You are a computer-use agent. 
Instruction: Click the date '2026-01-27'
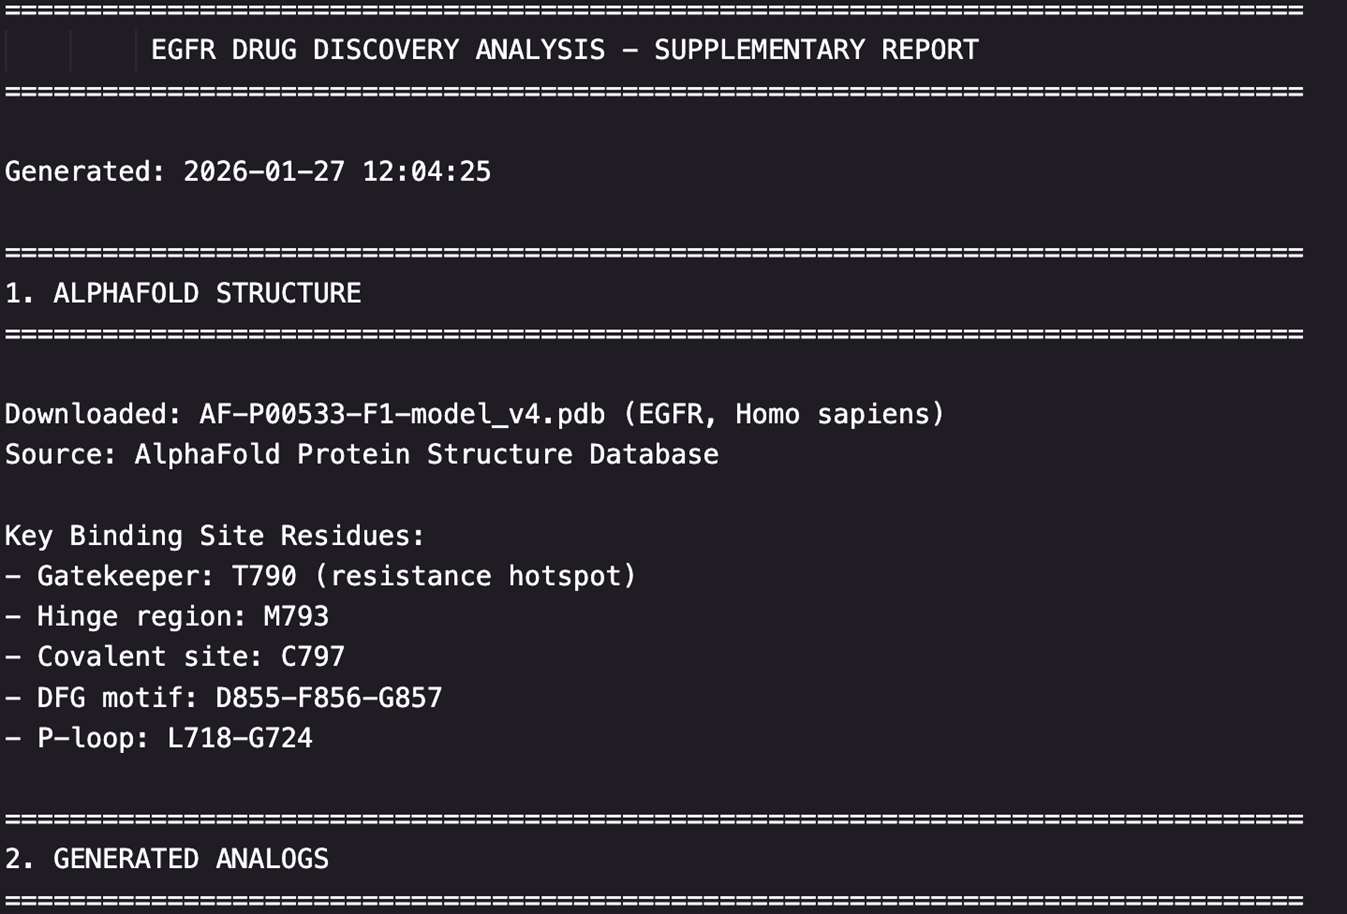coord(264,171)
